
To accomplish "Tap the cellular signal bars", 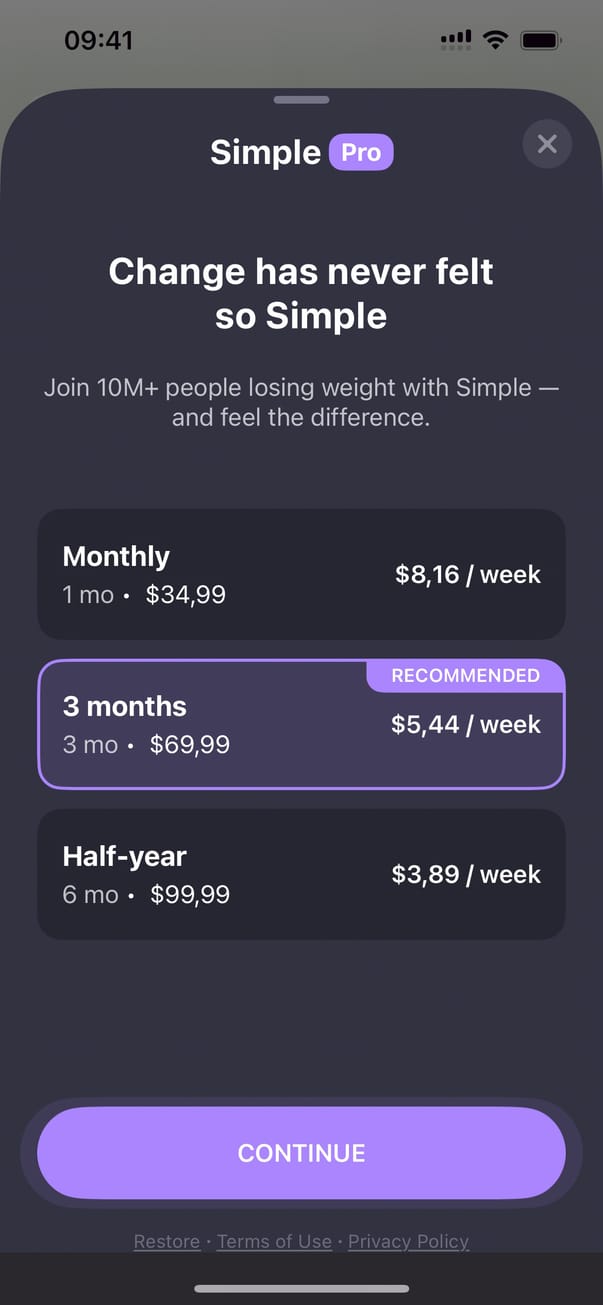I will pyautogui.click(x=456, y=40).
